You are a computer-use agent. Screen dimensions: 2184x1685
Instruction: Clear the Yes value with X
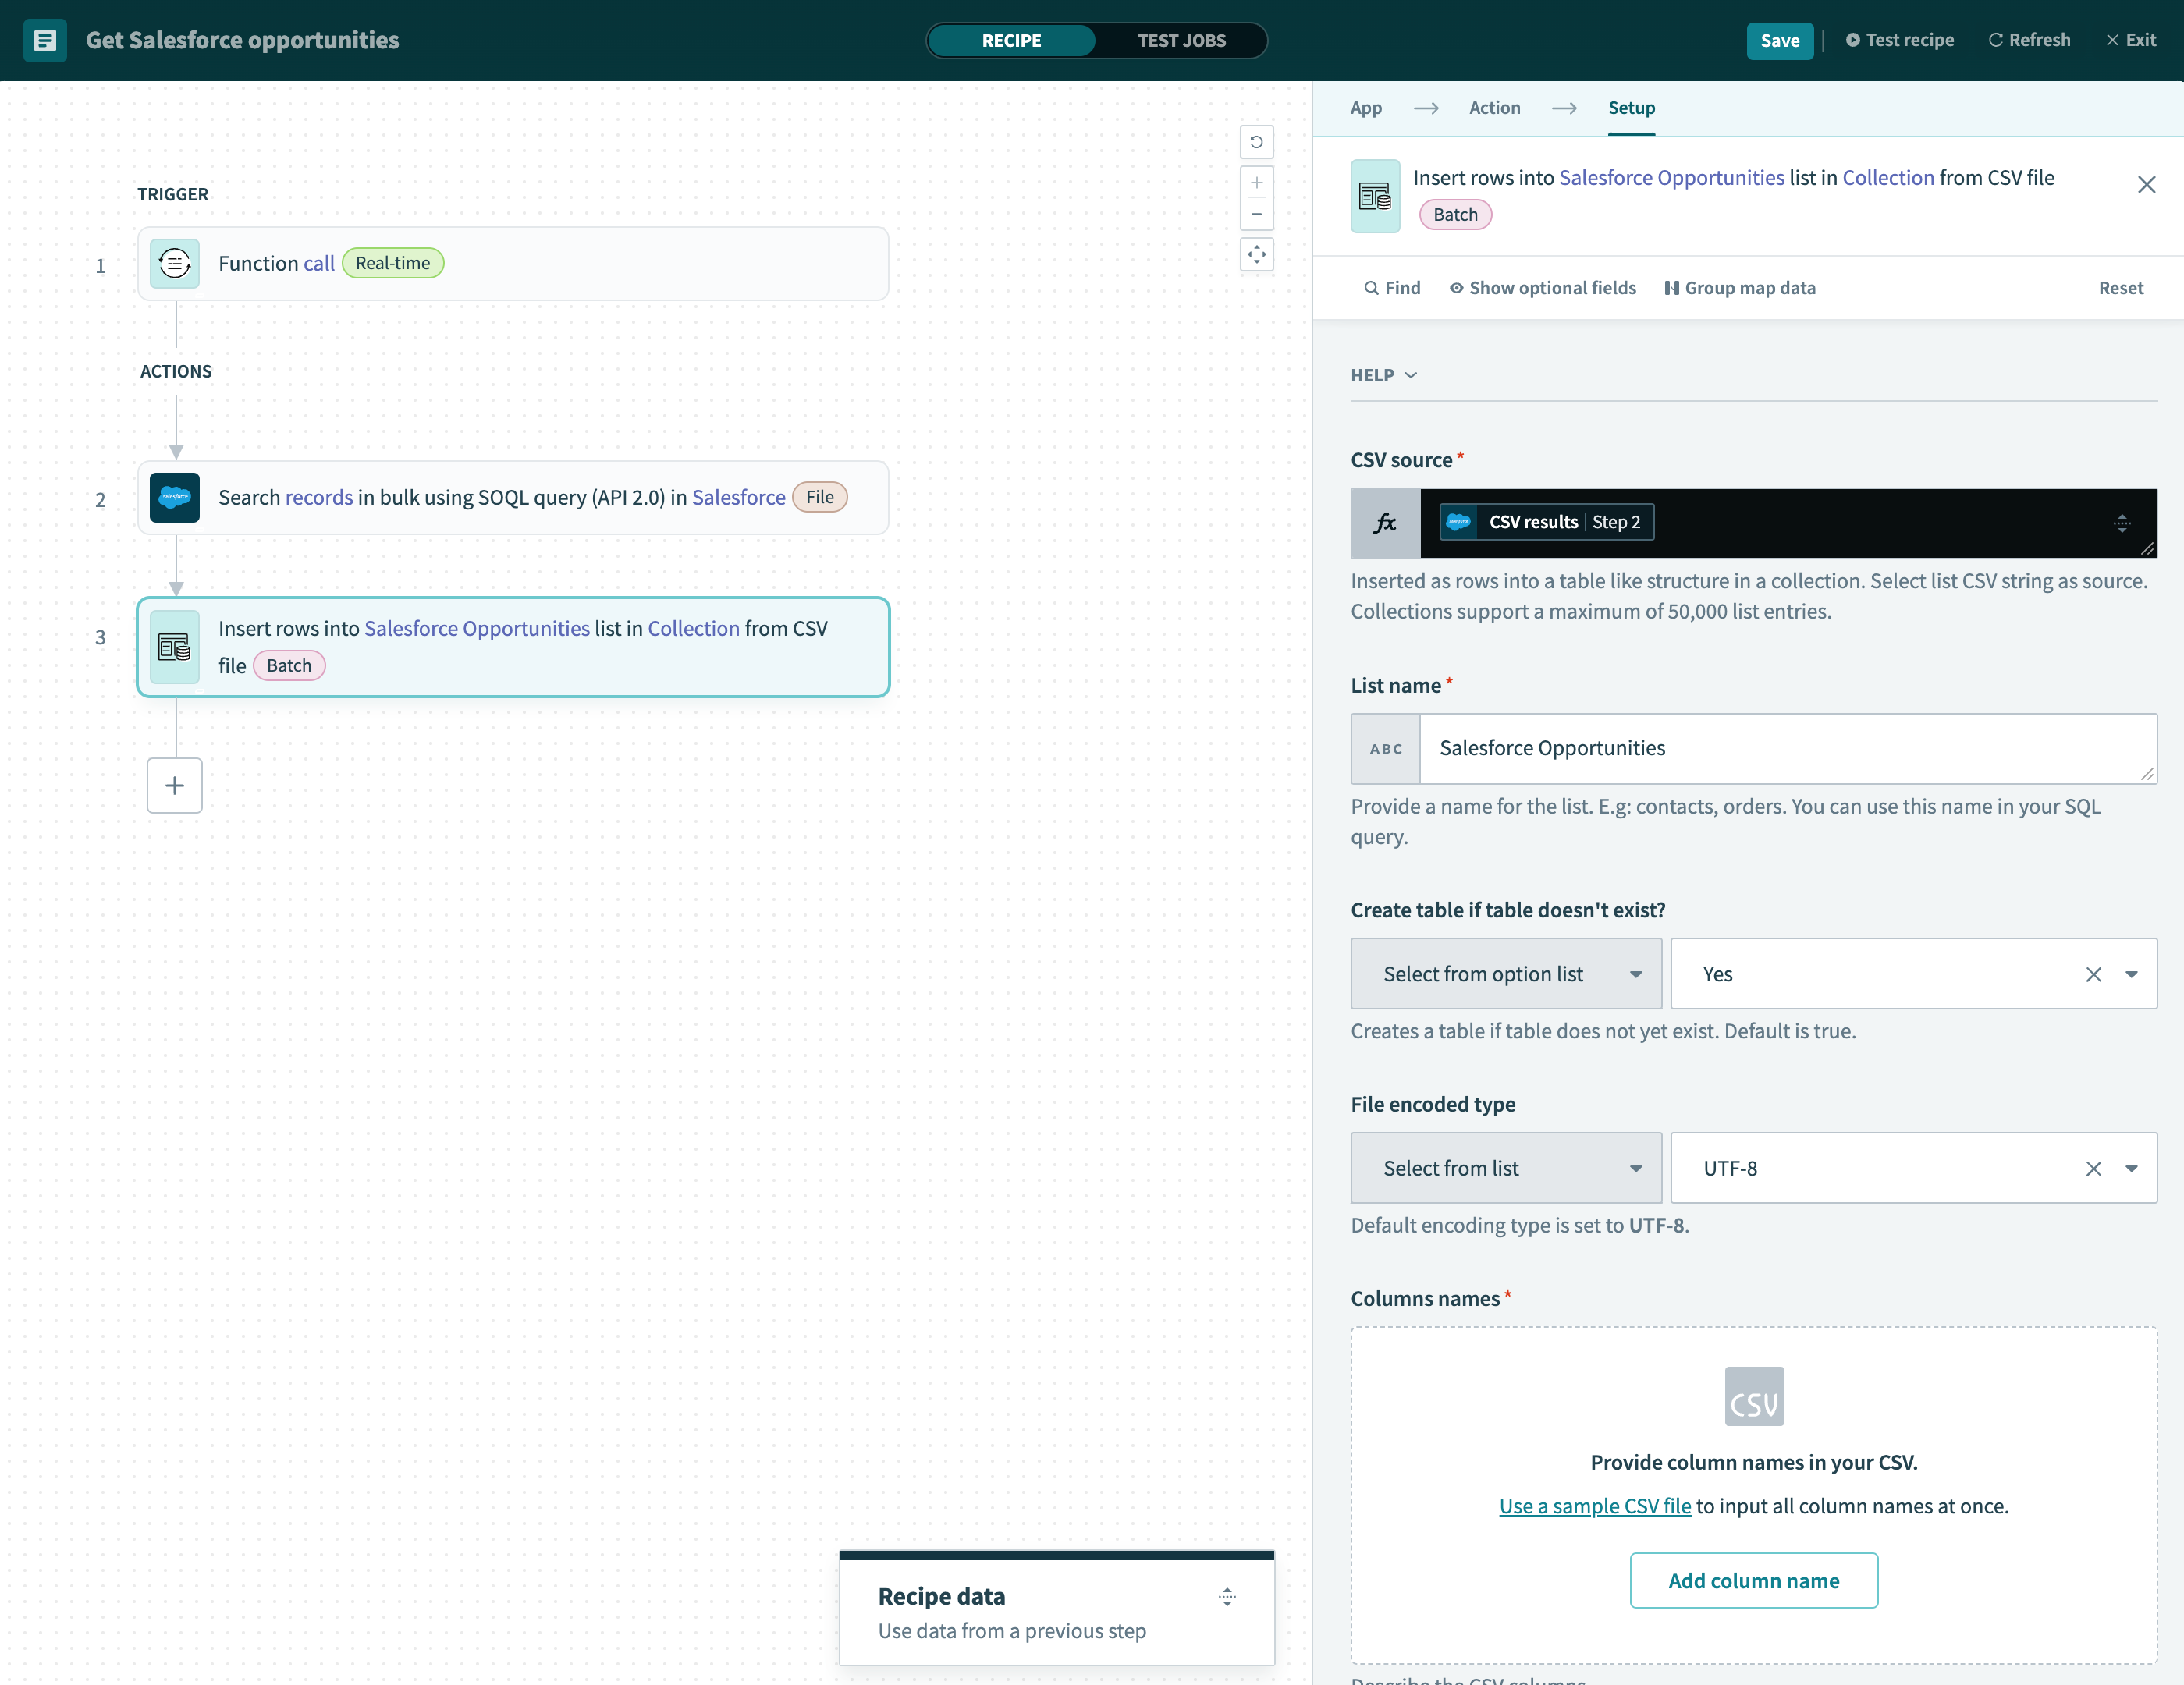coord(2093,974)
